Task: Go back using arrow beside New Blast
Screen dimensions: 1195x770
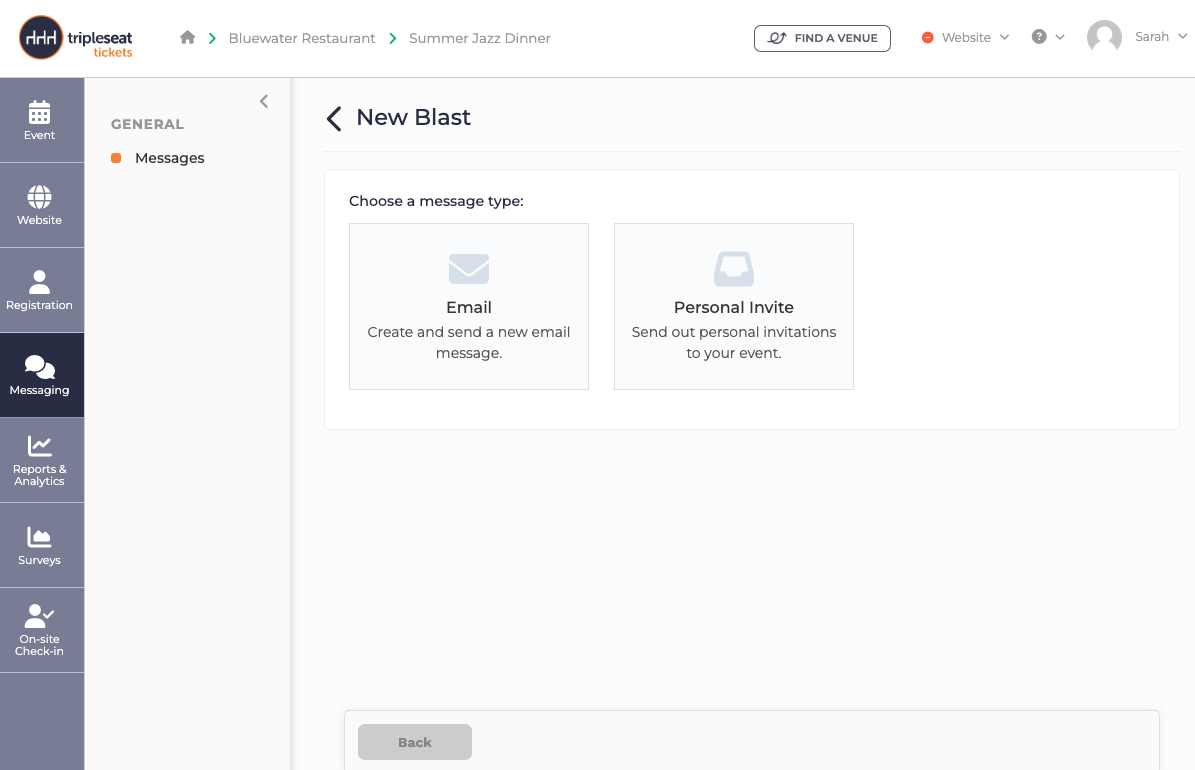Action: point(334,118)
